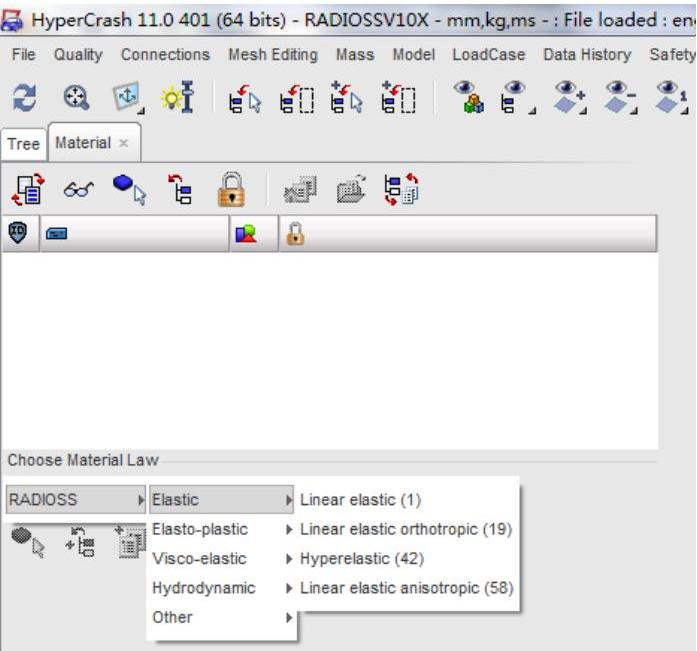This screenshot has width=697, height=651.
Task: Click the large padlock toolbar icon
Action: pos(231,190)
